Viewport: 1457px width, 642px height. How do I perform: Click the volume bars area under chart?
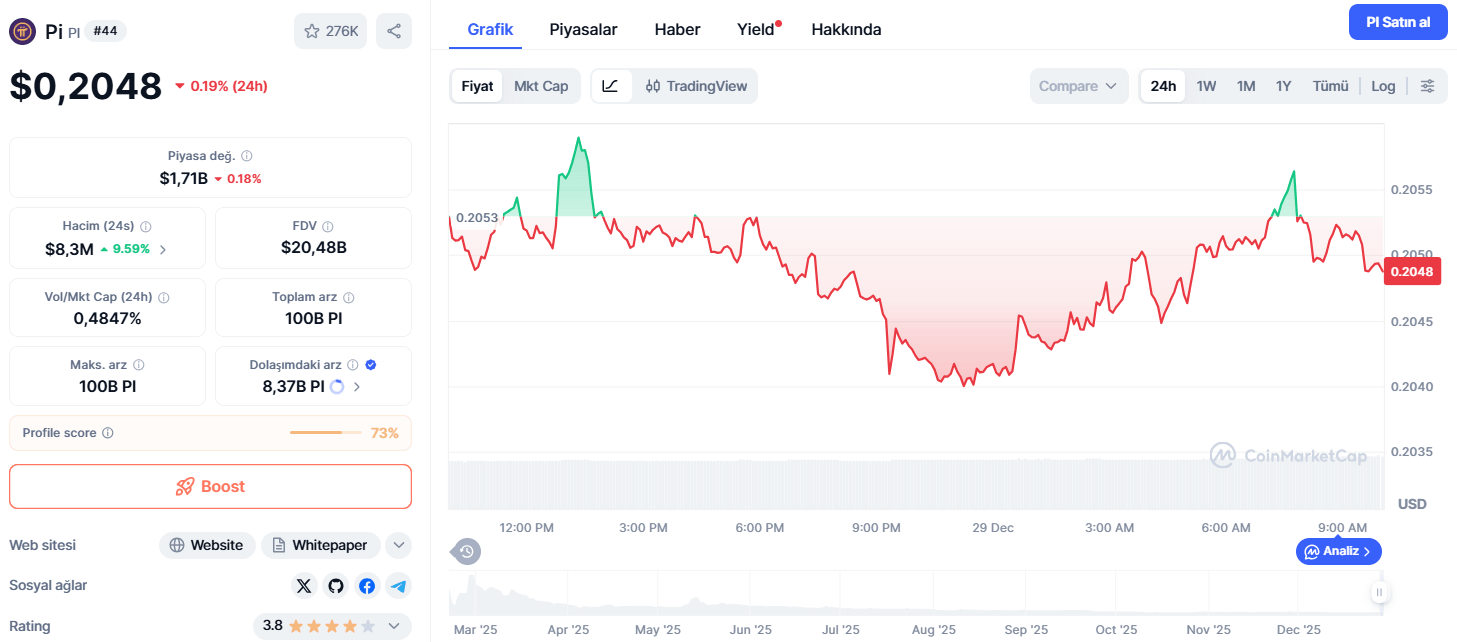coord(916,484)
